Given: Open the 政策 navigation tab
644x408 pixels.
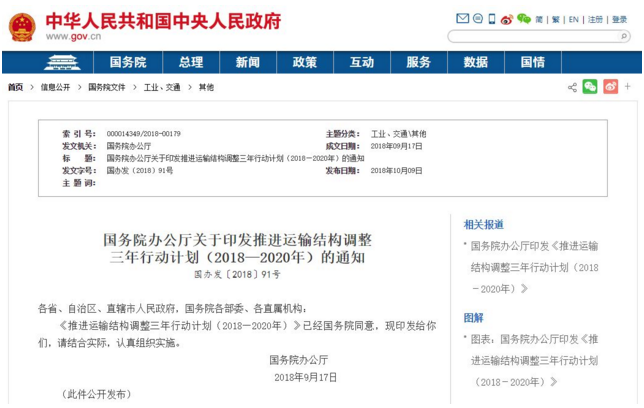Looking at the screenshot, I should 305,62.
